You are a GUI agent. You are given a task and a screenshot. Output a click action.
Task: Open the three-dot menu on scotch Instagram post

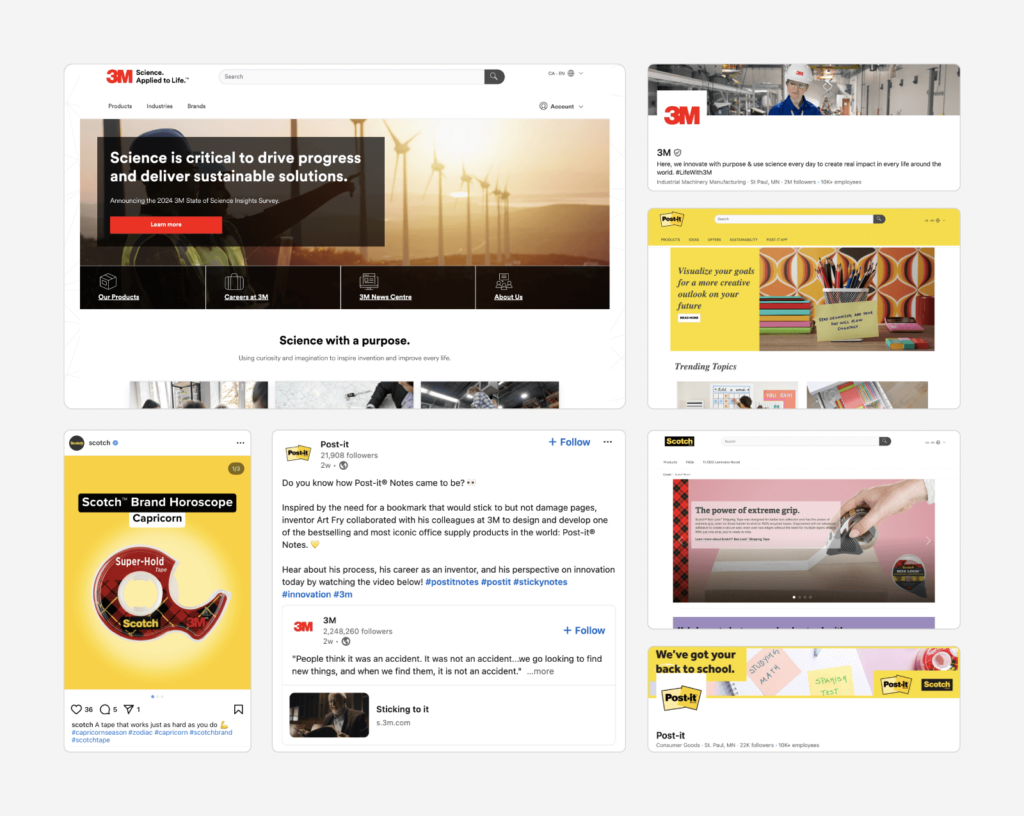coord(240,443)
